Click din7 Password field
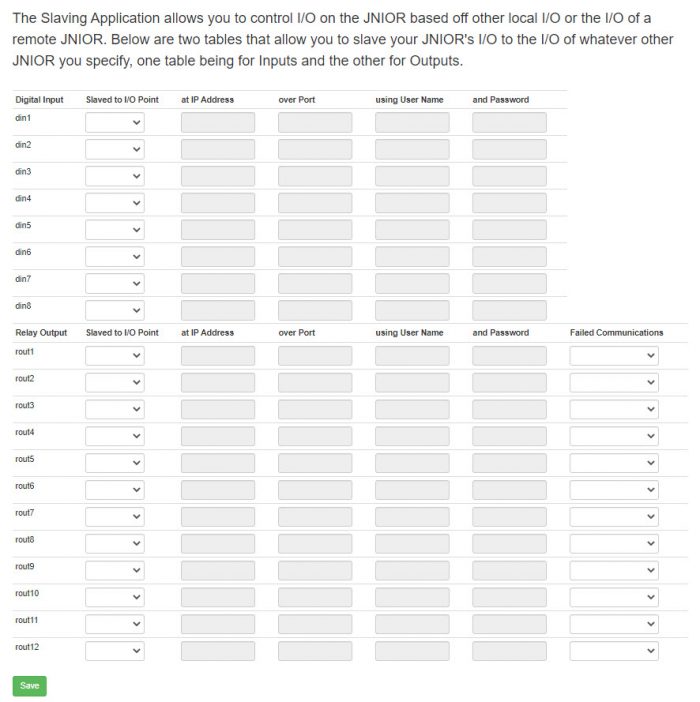This screenshot has width=700, height=702. tap(509, 284)
